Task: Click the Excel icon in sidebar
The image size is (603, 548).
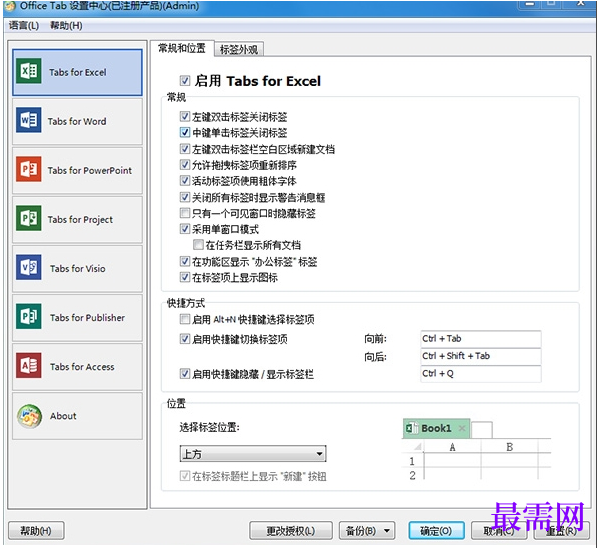Action: pos(28,71)
